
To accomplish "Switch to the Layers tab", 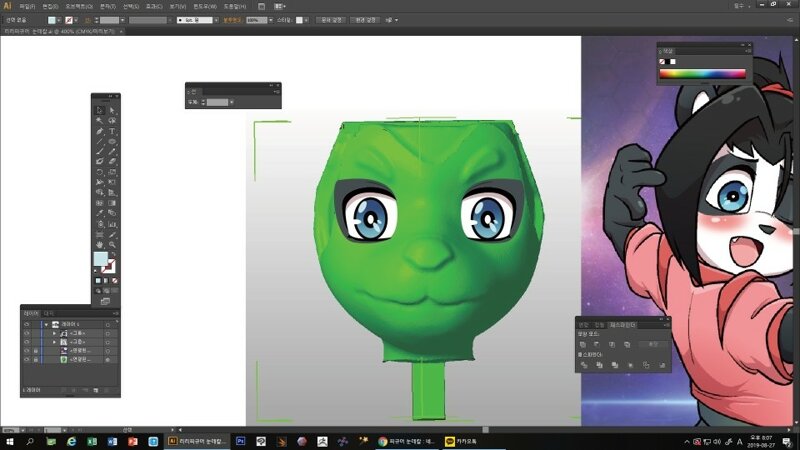I will [x=31, y=313].
